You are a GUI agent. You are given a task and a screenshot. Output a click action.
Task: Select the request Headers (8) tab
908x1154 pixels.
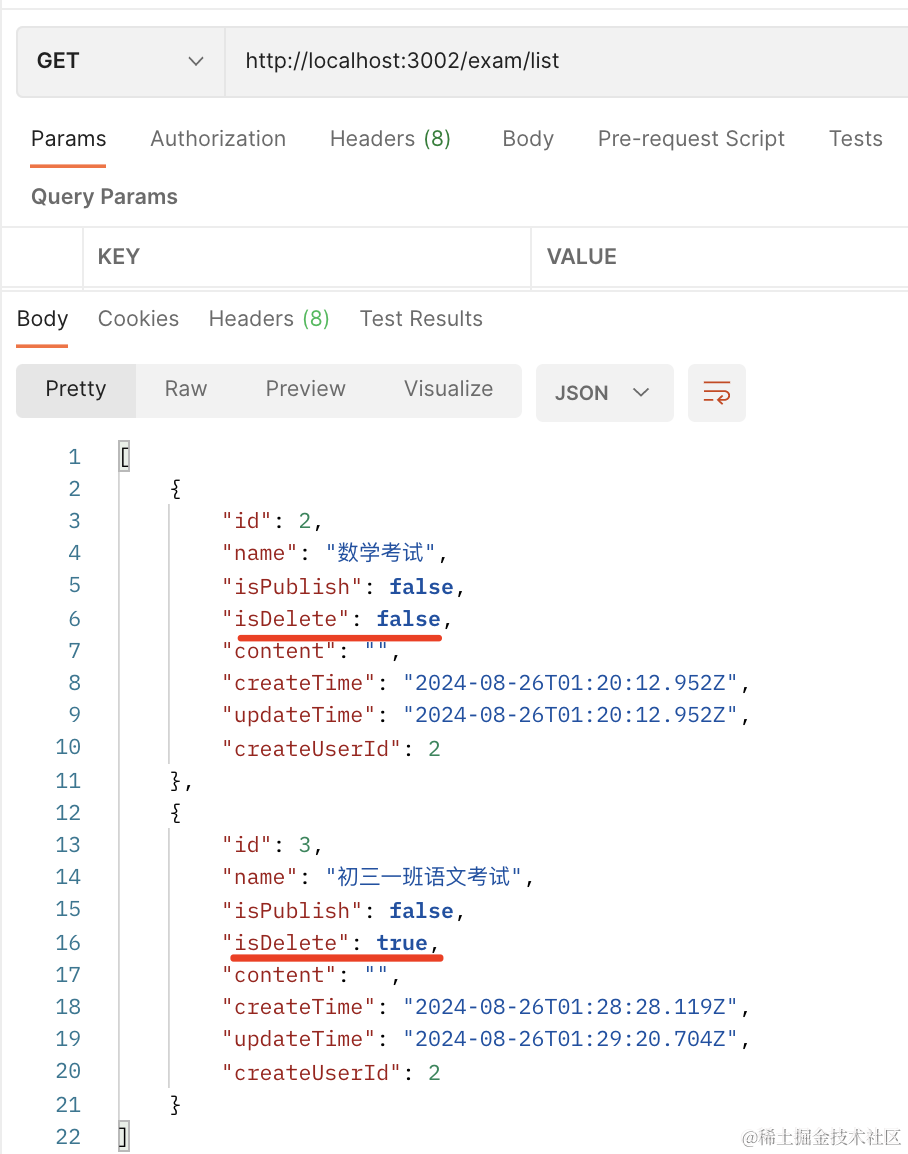pos(390,139)
